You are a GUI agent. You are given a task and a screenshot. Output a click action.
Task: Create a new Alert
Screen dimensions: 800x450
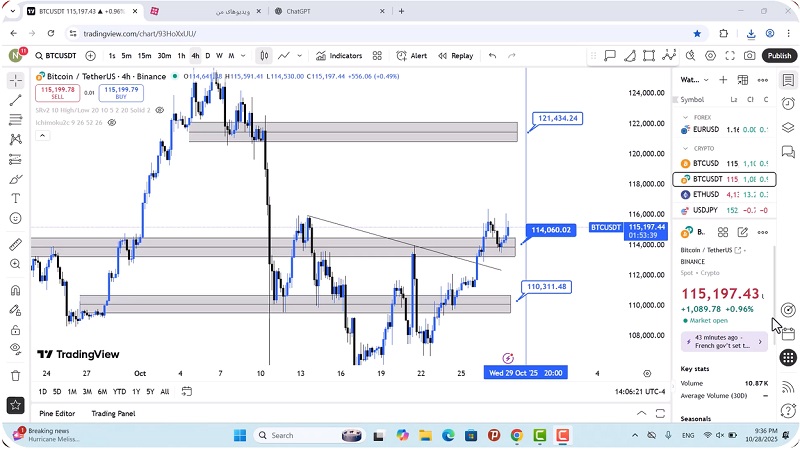411,56
